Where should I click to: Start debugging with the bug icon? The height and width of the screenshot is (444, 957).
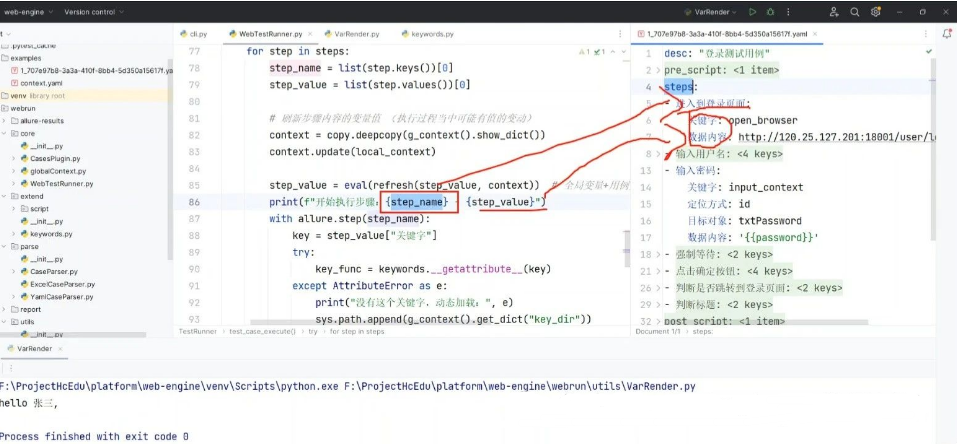point(770,12)
